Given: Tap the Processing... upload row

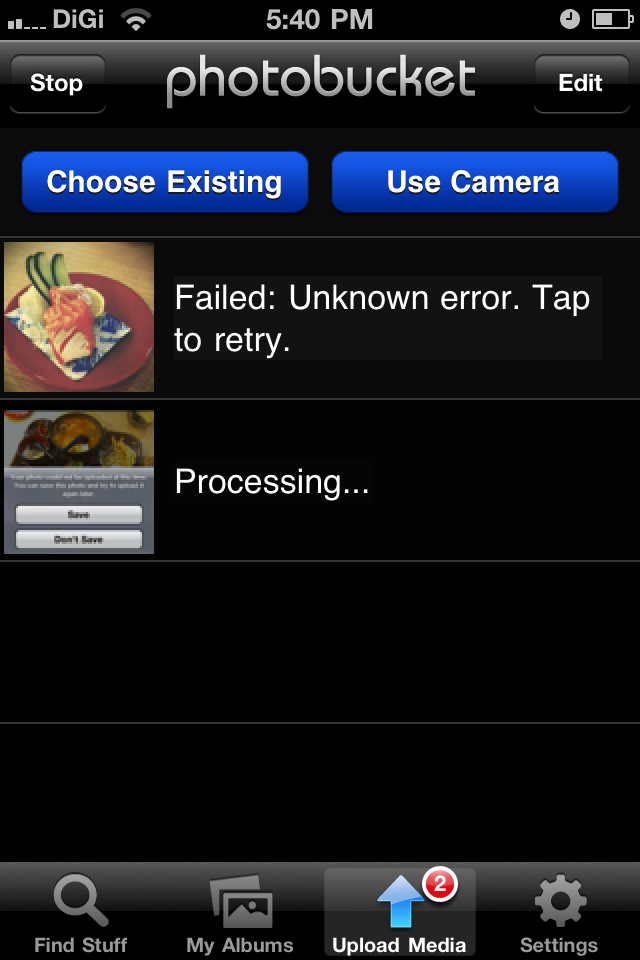Looking at the screenshot, I should click(x=320, y=481).
